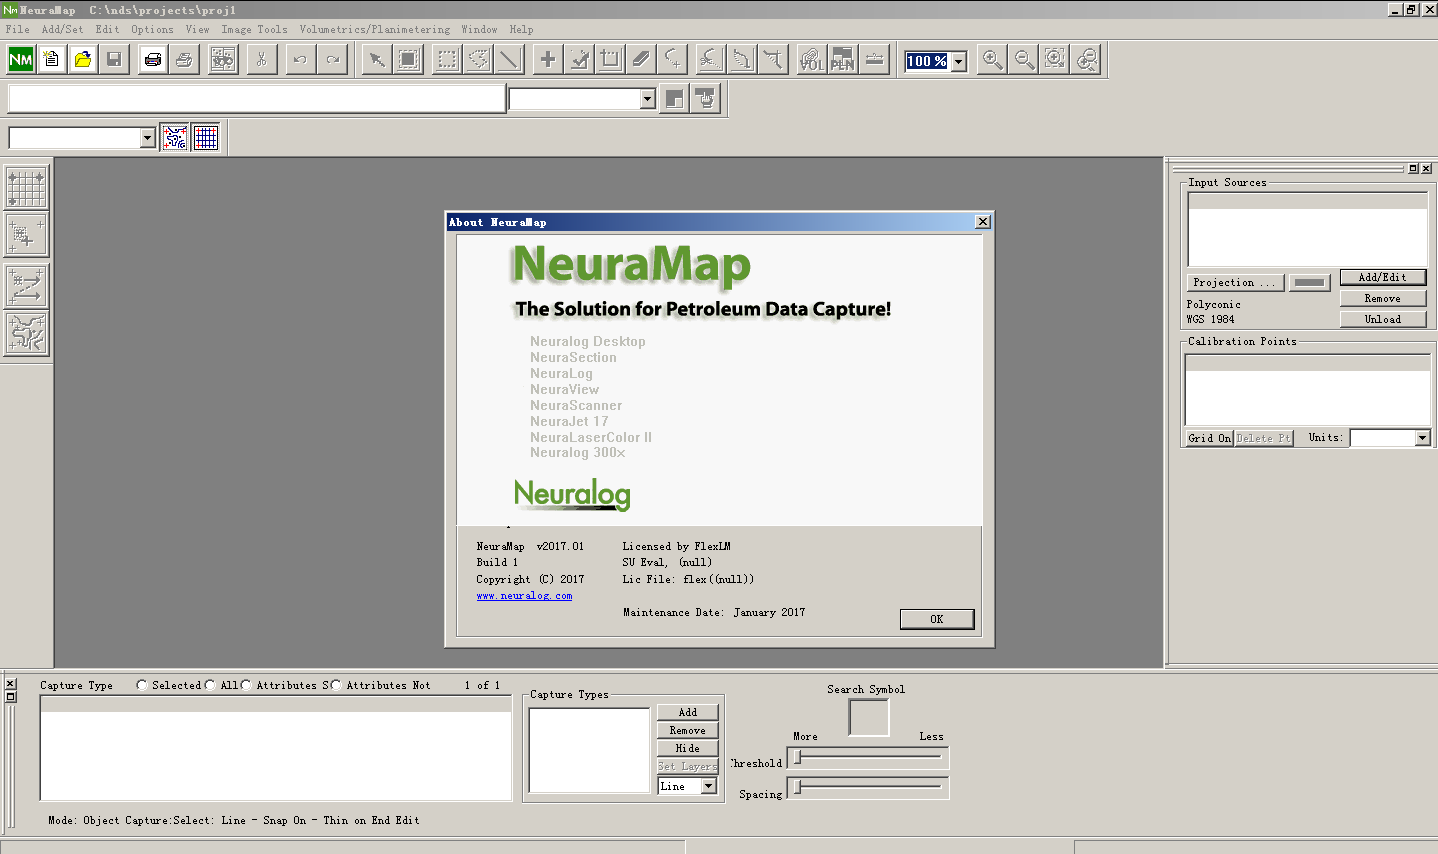Click the Unload button

coord(1383,319)
